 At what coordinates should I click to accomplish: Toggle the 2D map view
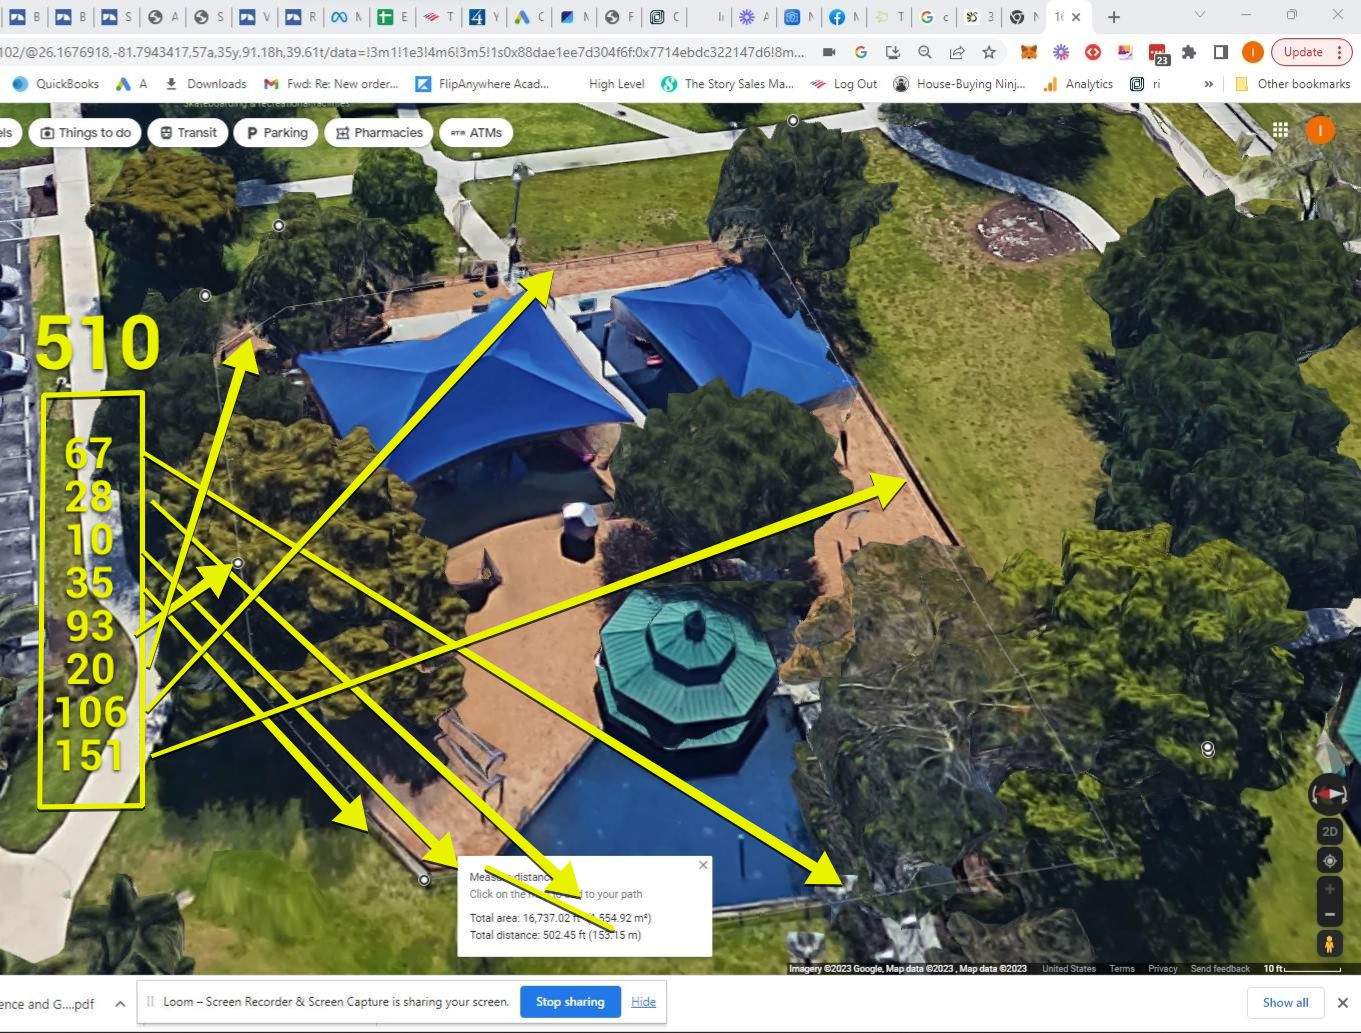click(1329, 831)
